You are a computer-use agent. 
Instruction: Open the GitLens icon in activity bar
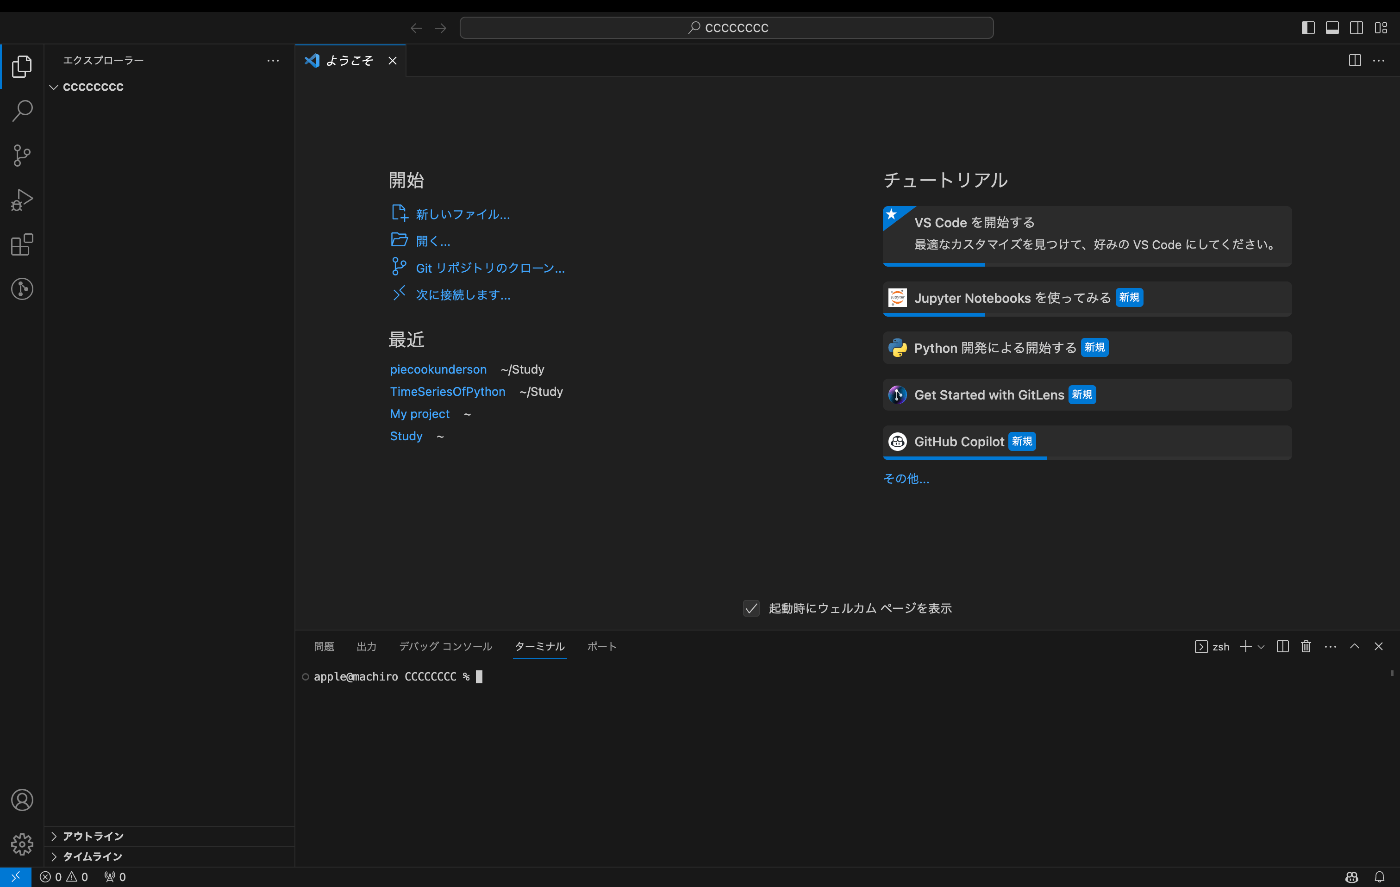[22, 289]
